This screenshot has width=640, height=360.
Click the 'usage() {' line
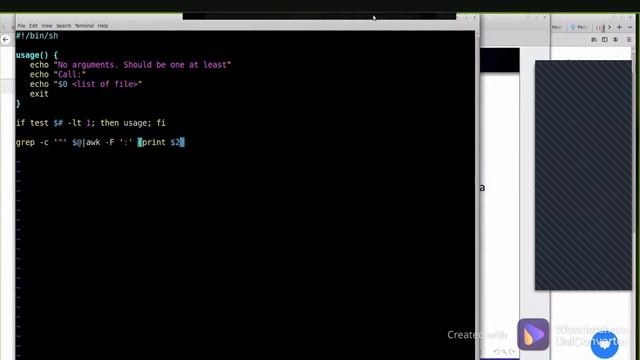37,55
